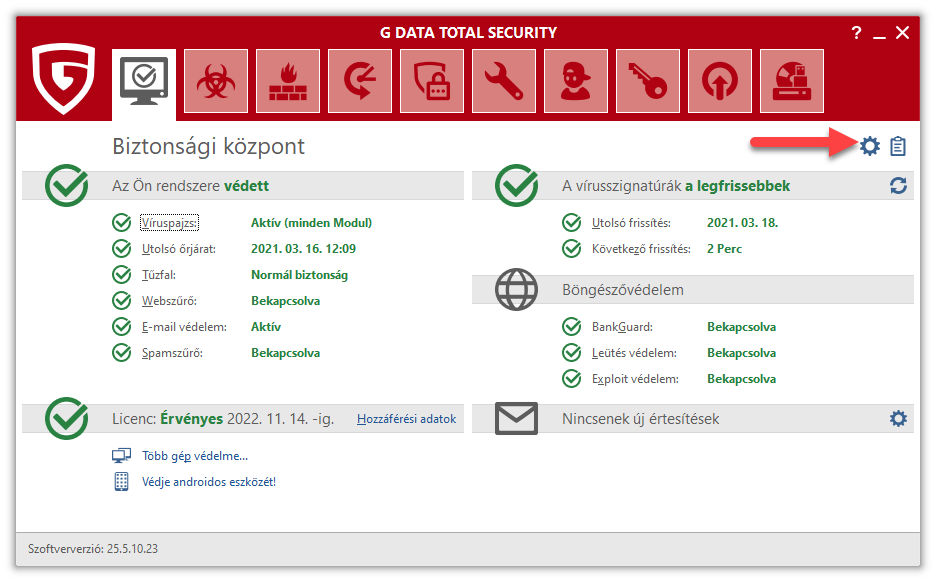
Task: Open the Security Center monitor tab
Action: pos(144,84)
